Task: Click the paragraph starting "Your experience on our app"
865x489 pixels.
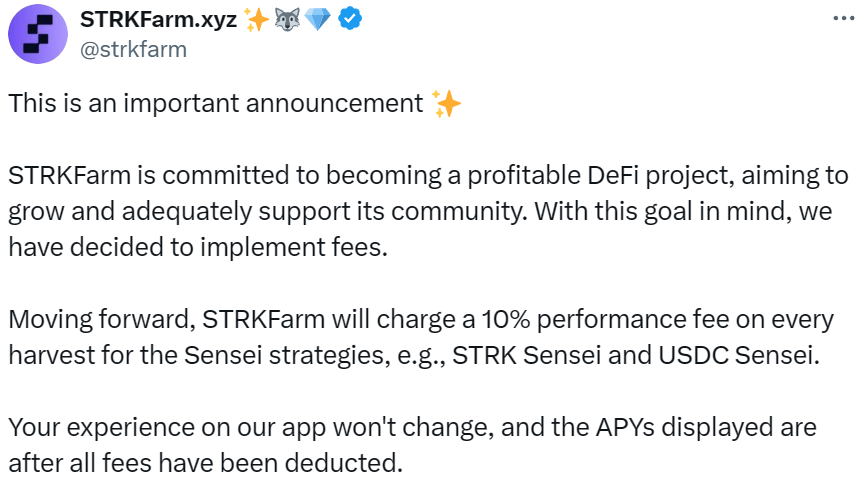Action: tap(412, 445)
